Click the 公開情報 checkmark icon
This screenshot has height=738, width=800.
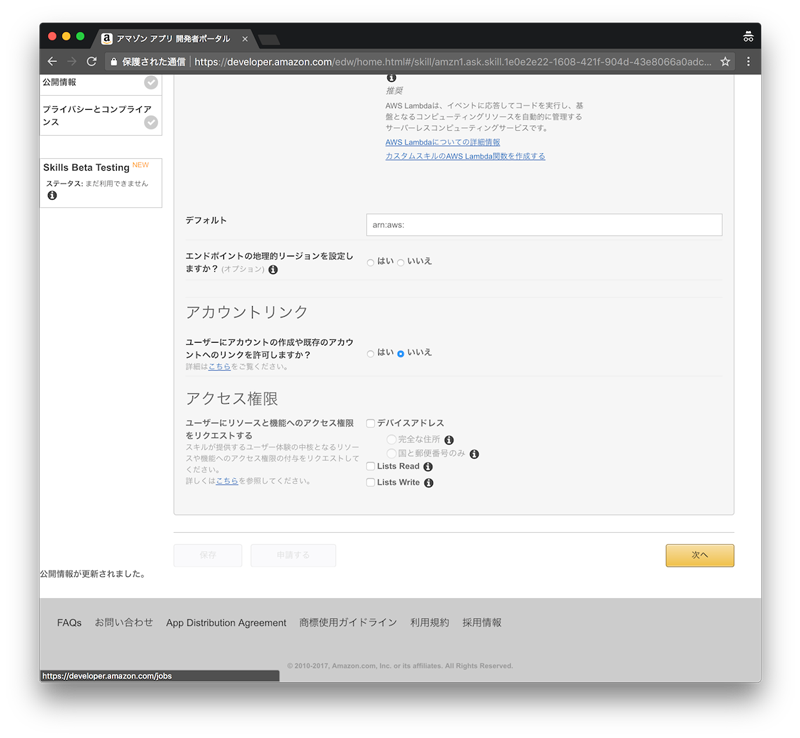tap(151, 82)
